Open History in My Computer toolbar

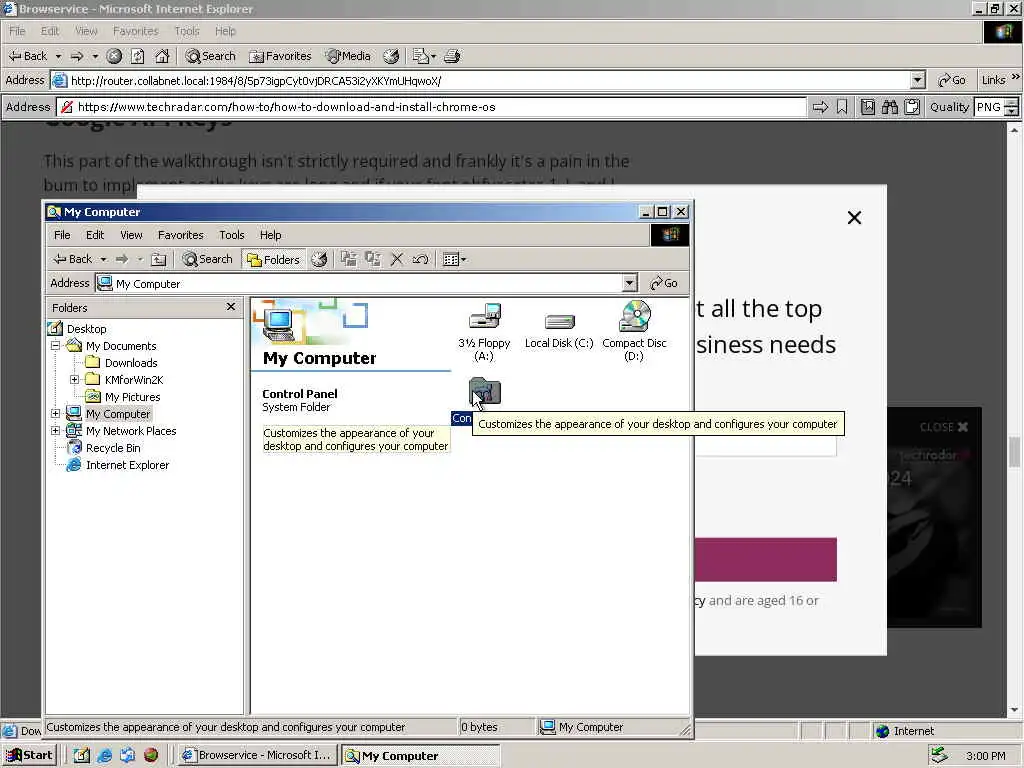319,259
